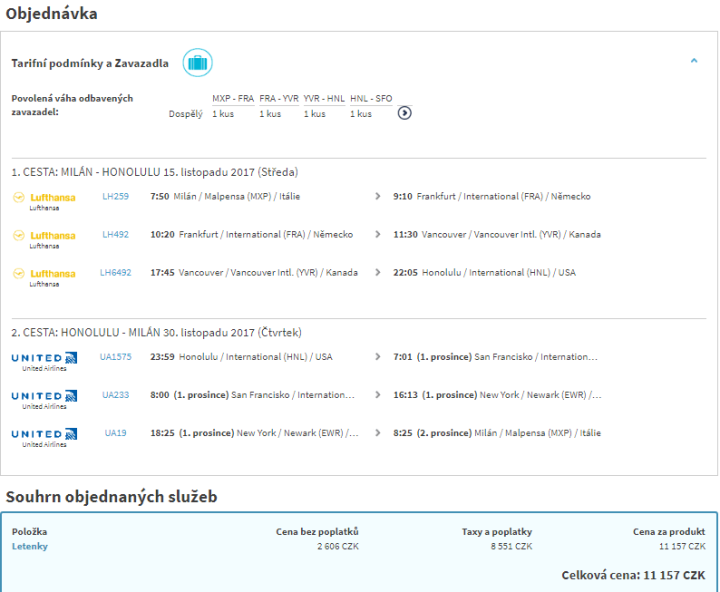Click the arrow chevron in the UA19 row
720x592 pixels.
pos(377,434)
